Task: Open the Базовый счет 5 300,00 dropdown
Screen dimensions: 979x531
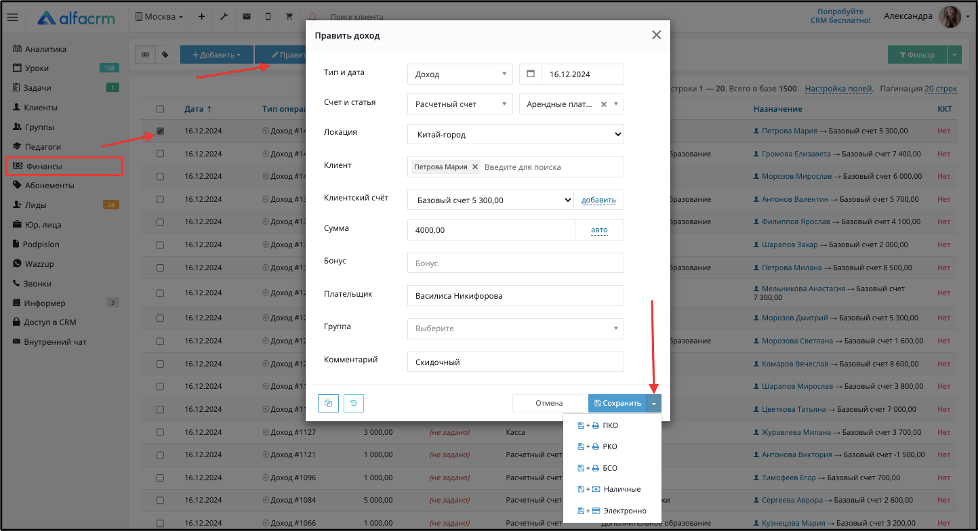Action: pos(491,200)
